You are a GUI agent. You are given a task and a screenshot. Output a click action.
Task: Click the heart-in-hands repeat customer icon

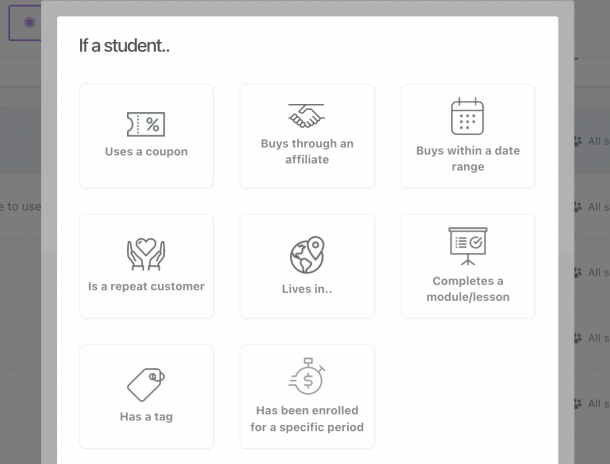(146, 255)
